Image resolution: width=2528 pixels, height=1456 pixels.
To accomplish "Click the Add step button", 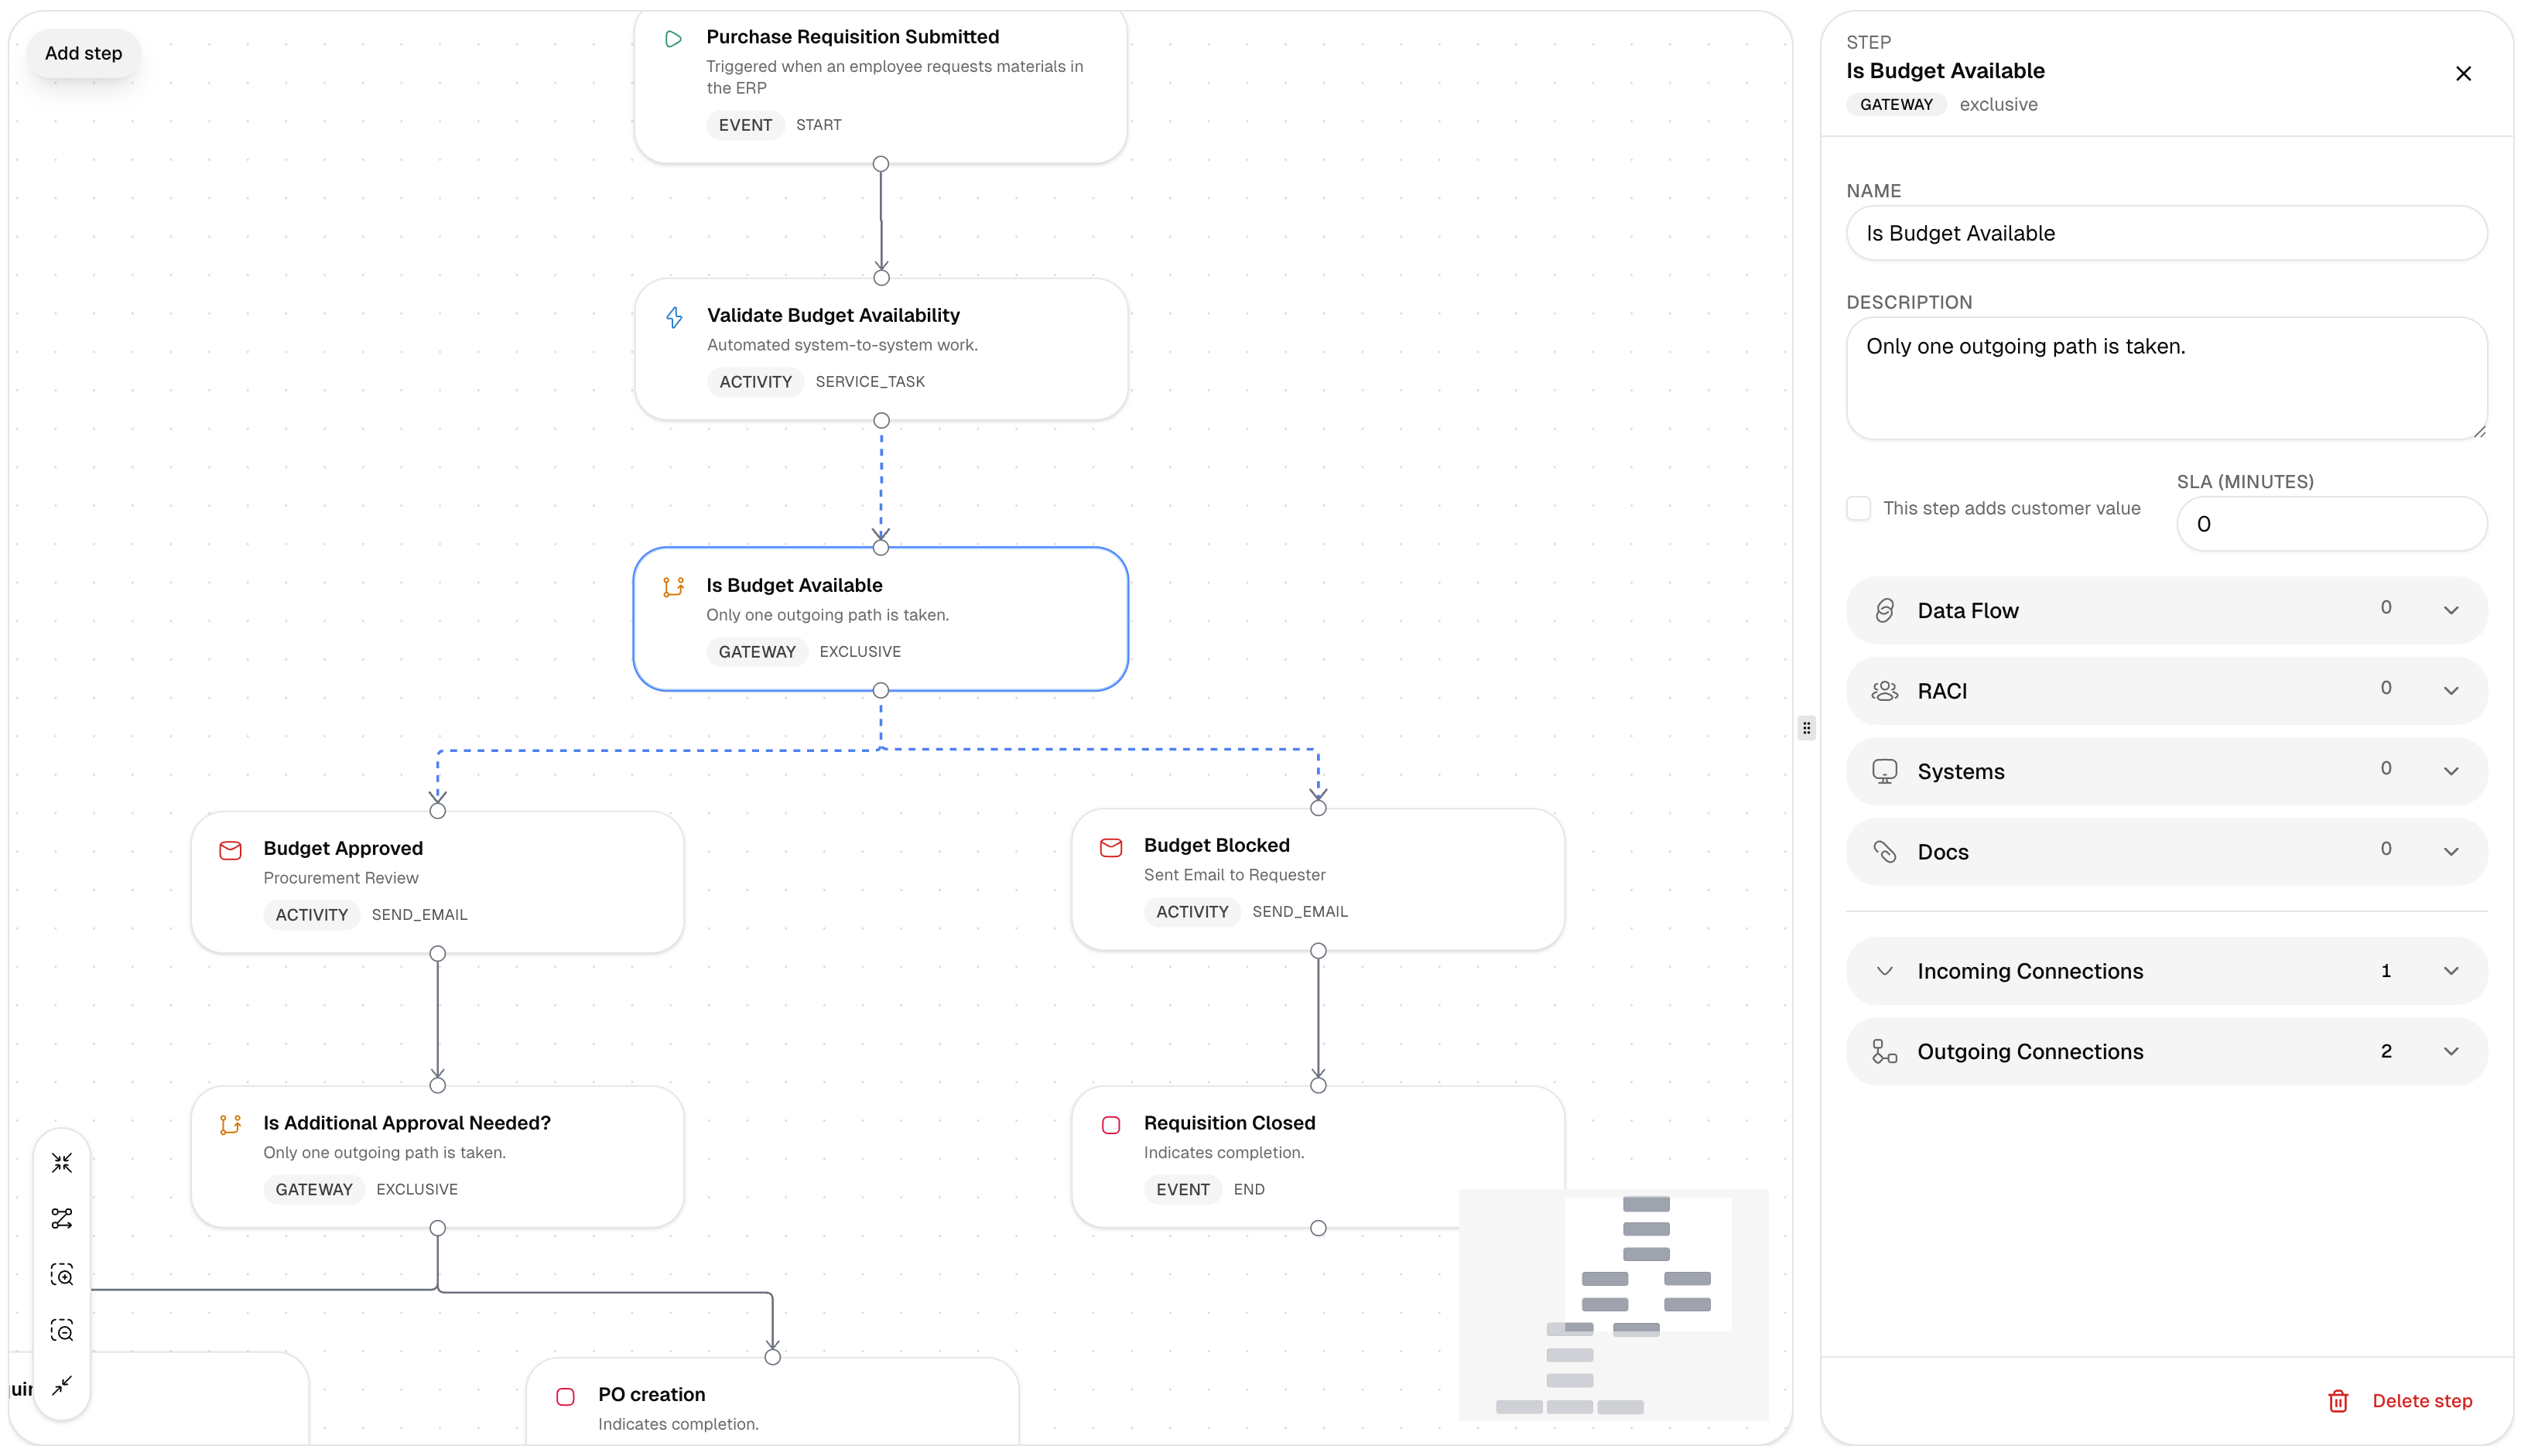I will [83, 53].
